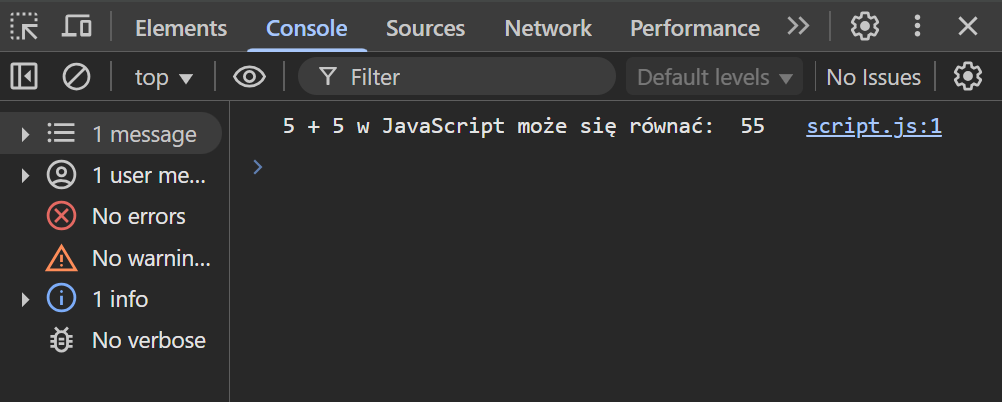Open the Performance tab
The height and width of the screenshot is (402, 1002).
(x=695, y=28)
